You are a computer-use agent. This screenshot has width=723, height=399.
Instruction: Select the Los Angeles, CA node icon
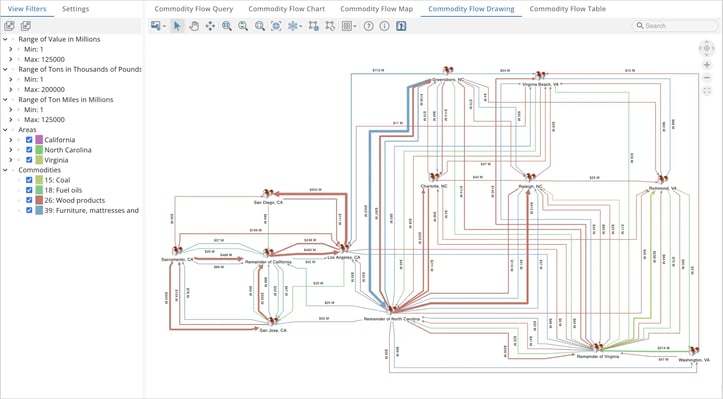[344, 248]
